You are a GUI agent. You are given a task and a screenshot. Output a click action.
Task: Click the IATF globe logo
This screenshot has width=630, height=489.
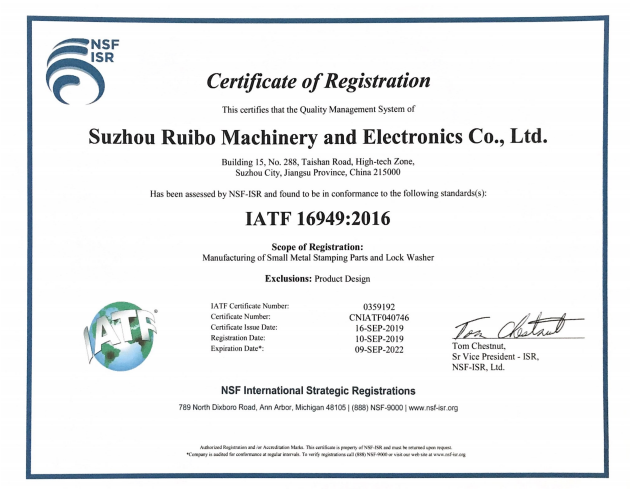[120, 336]
